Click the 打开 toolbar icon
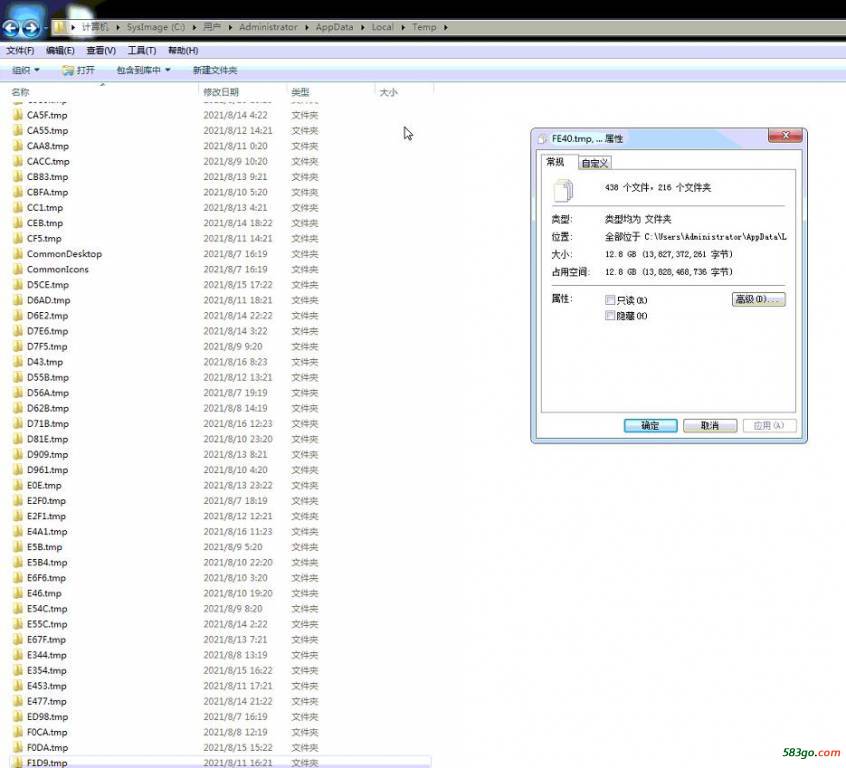The height and width of the screenshot is (768, 846). point(68,70)
